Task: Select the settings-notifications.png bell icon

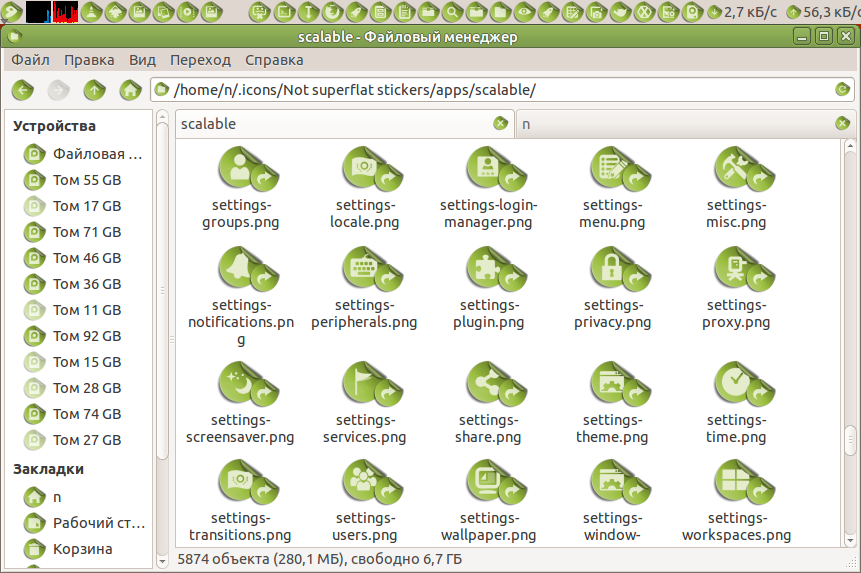Action: pos(247,268)
